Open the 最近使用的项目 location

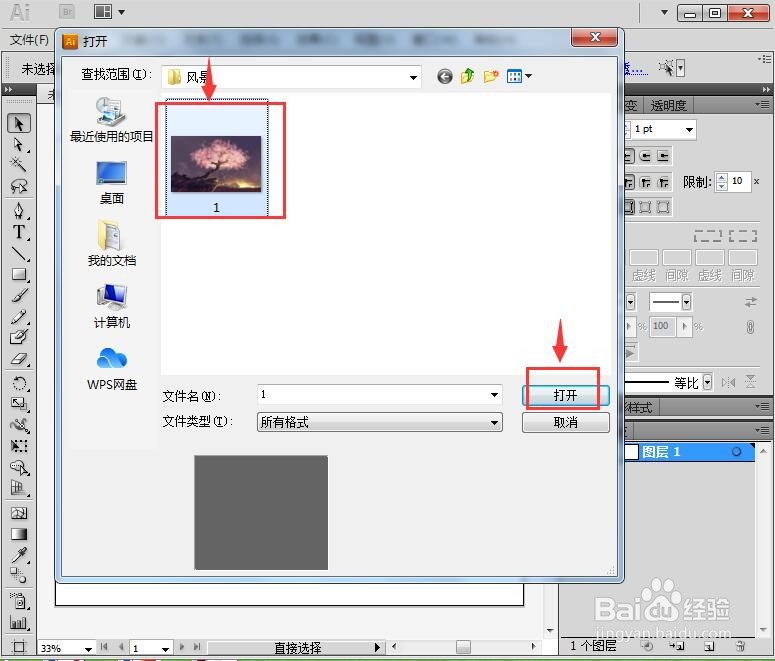pos(111,120)
